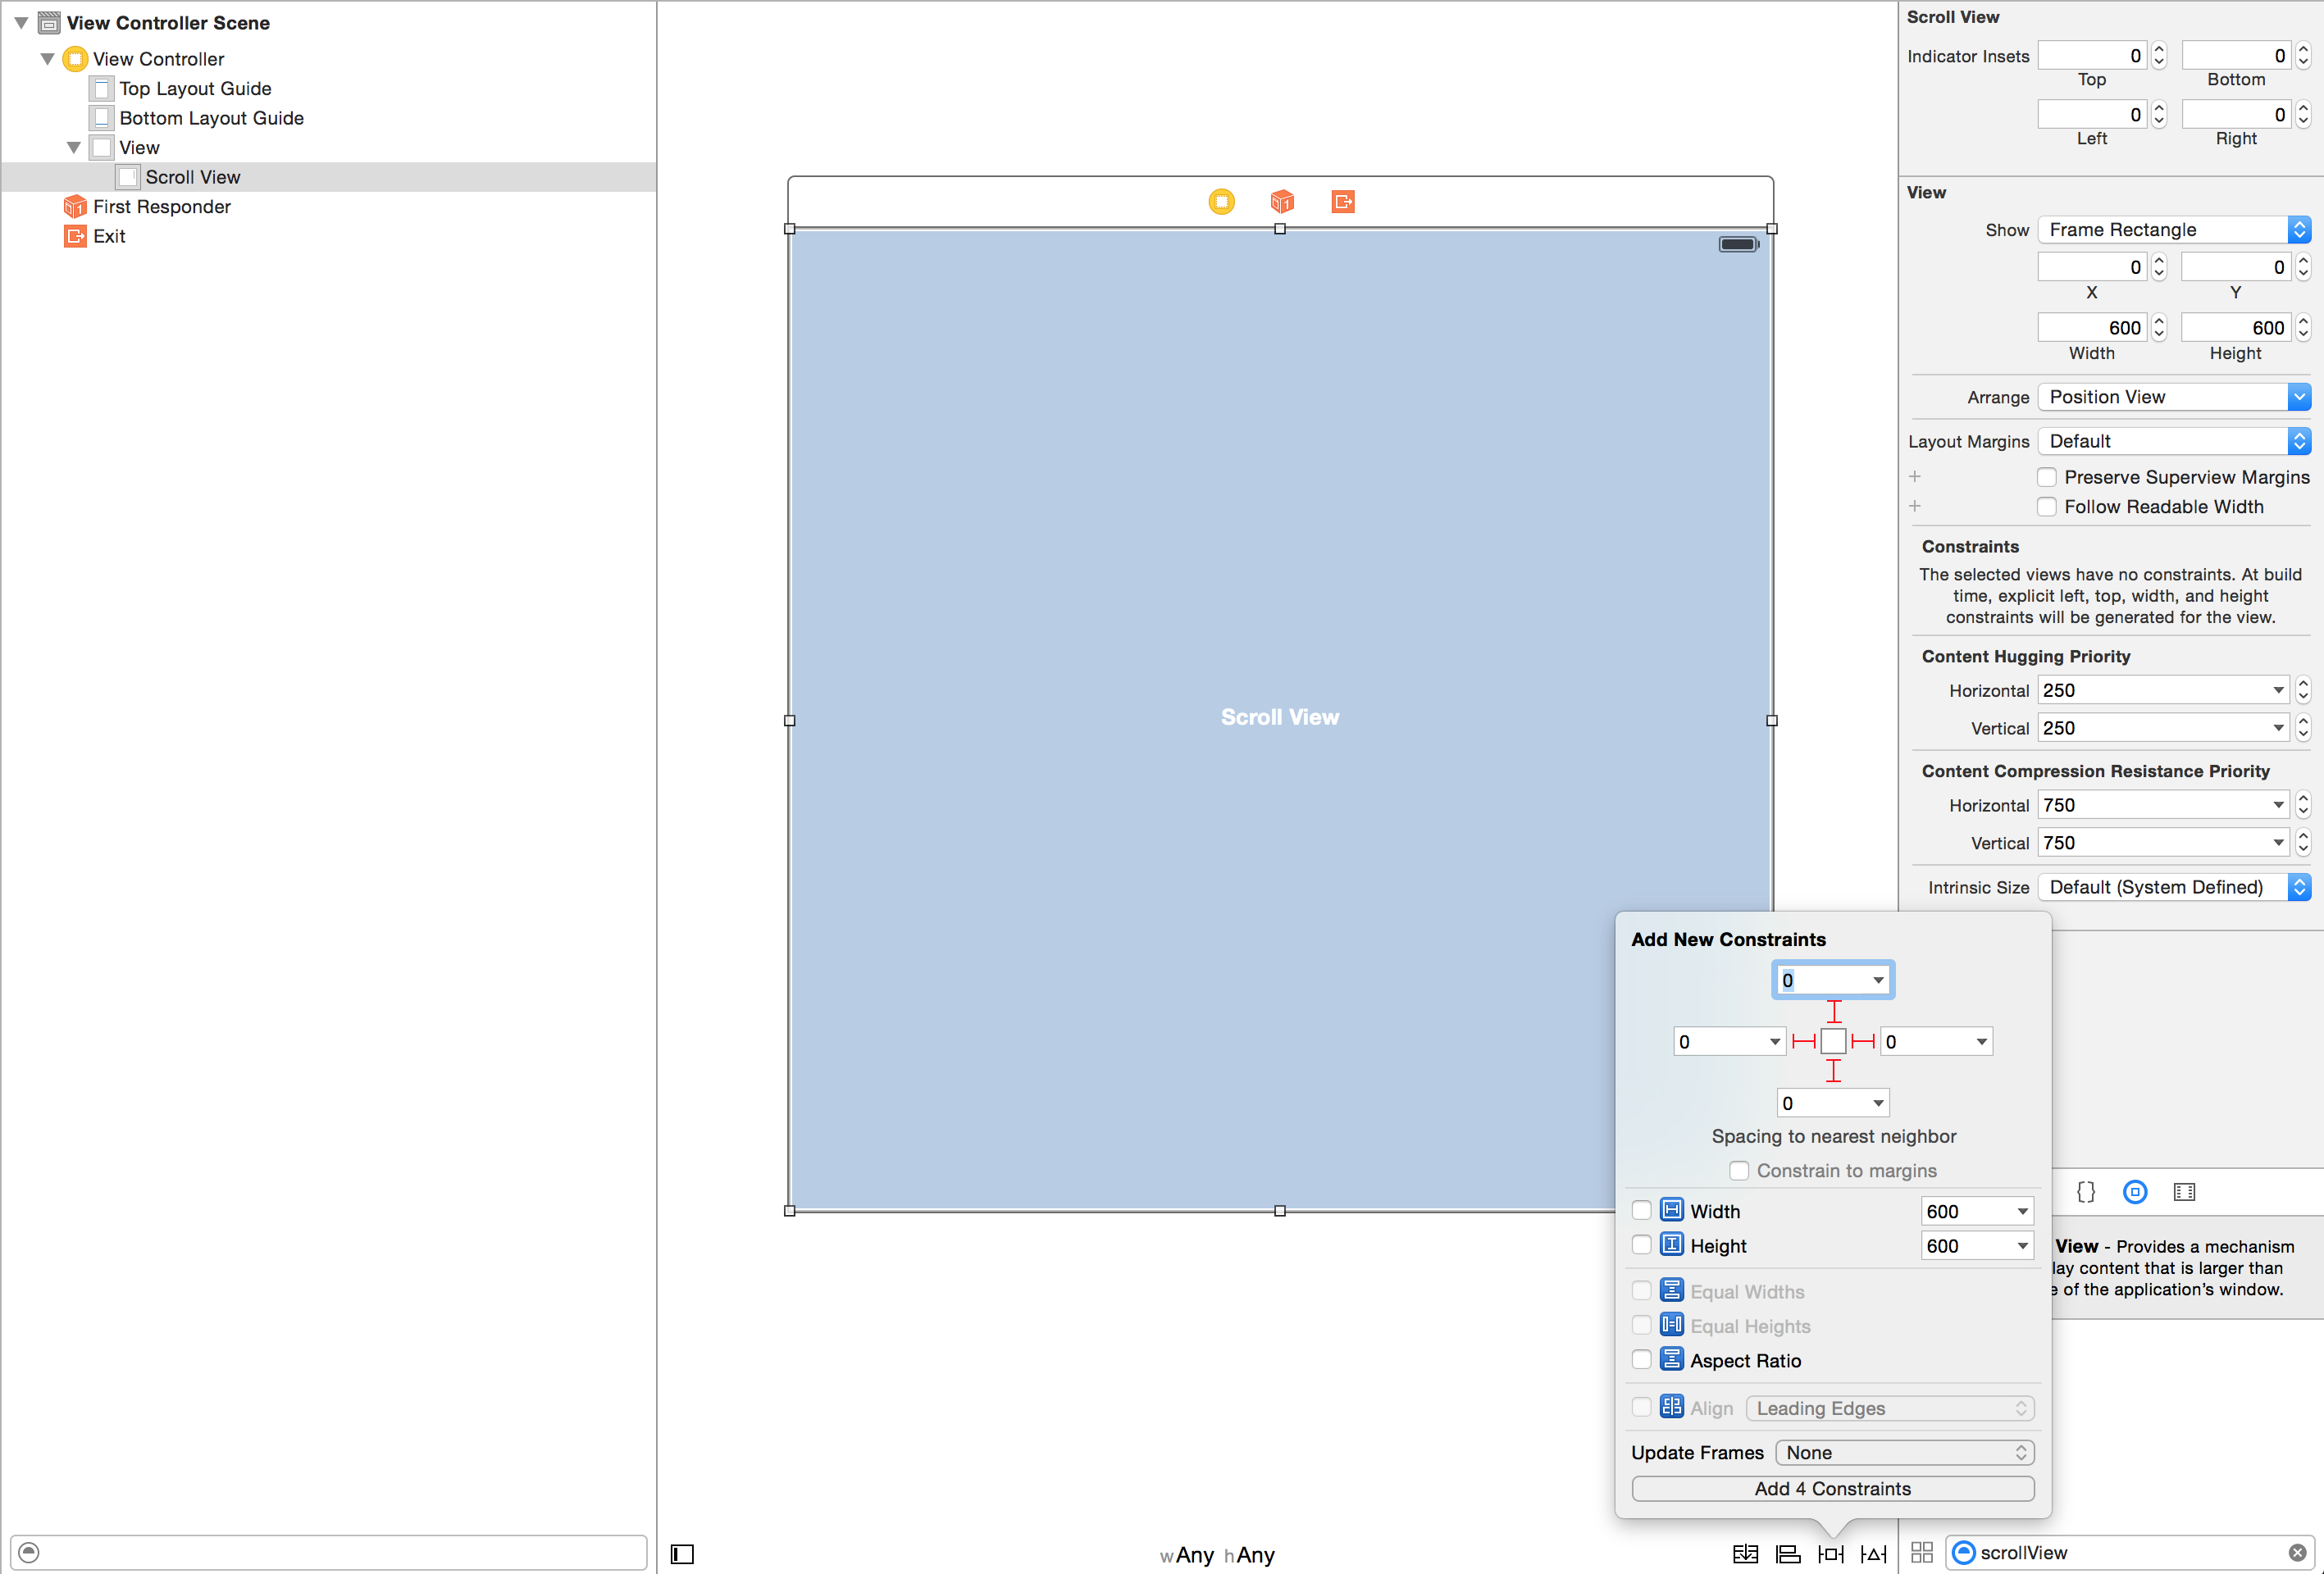Enable Constrain to margins

coord(1739,1170)
